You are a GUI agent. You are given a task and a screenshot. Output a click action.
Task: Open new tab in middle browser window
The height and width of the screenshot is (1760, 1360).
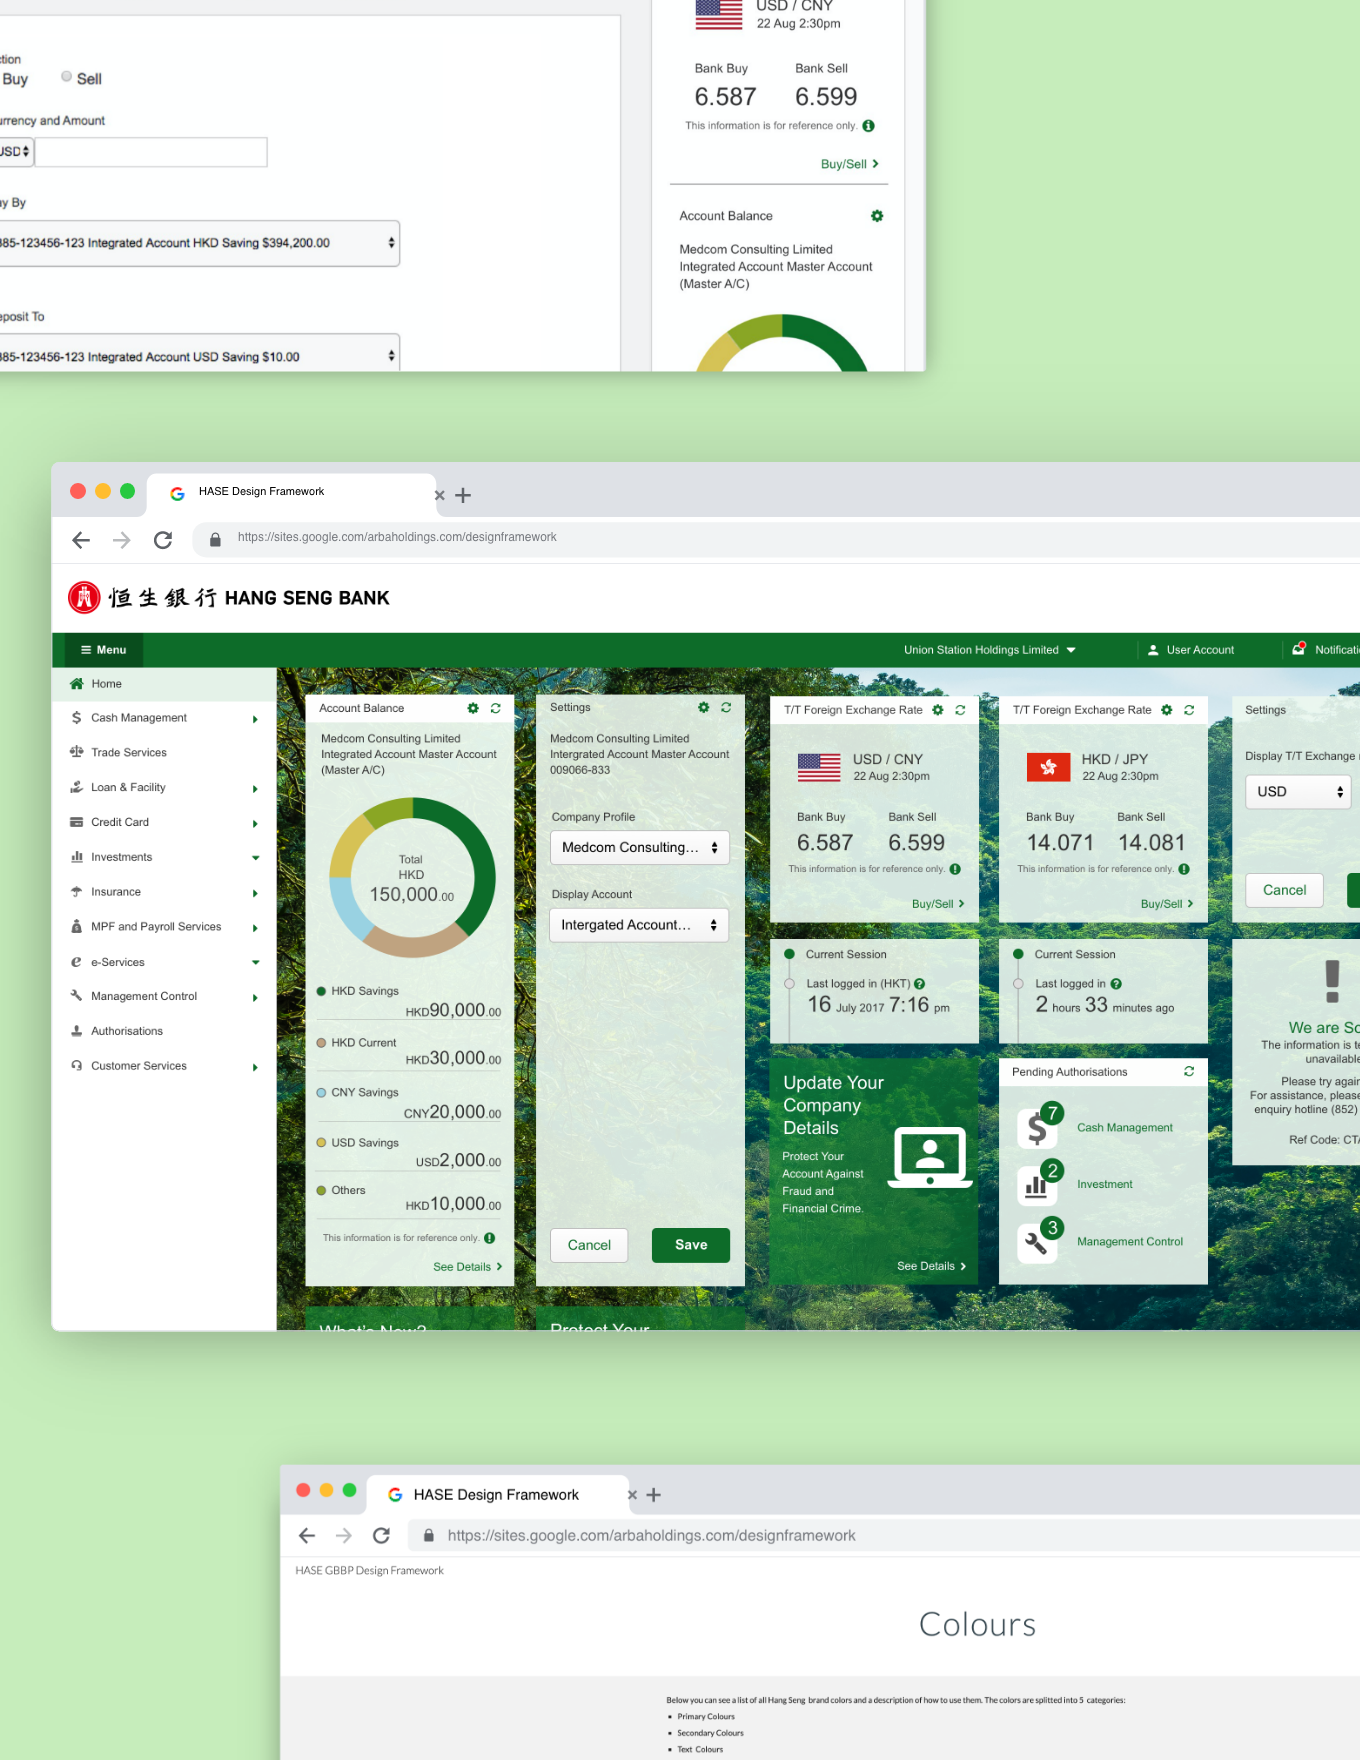(463, 495)
